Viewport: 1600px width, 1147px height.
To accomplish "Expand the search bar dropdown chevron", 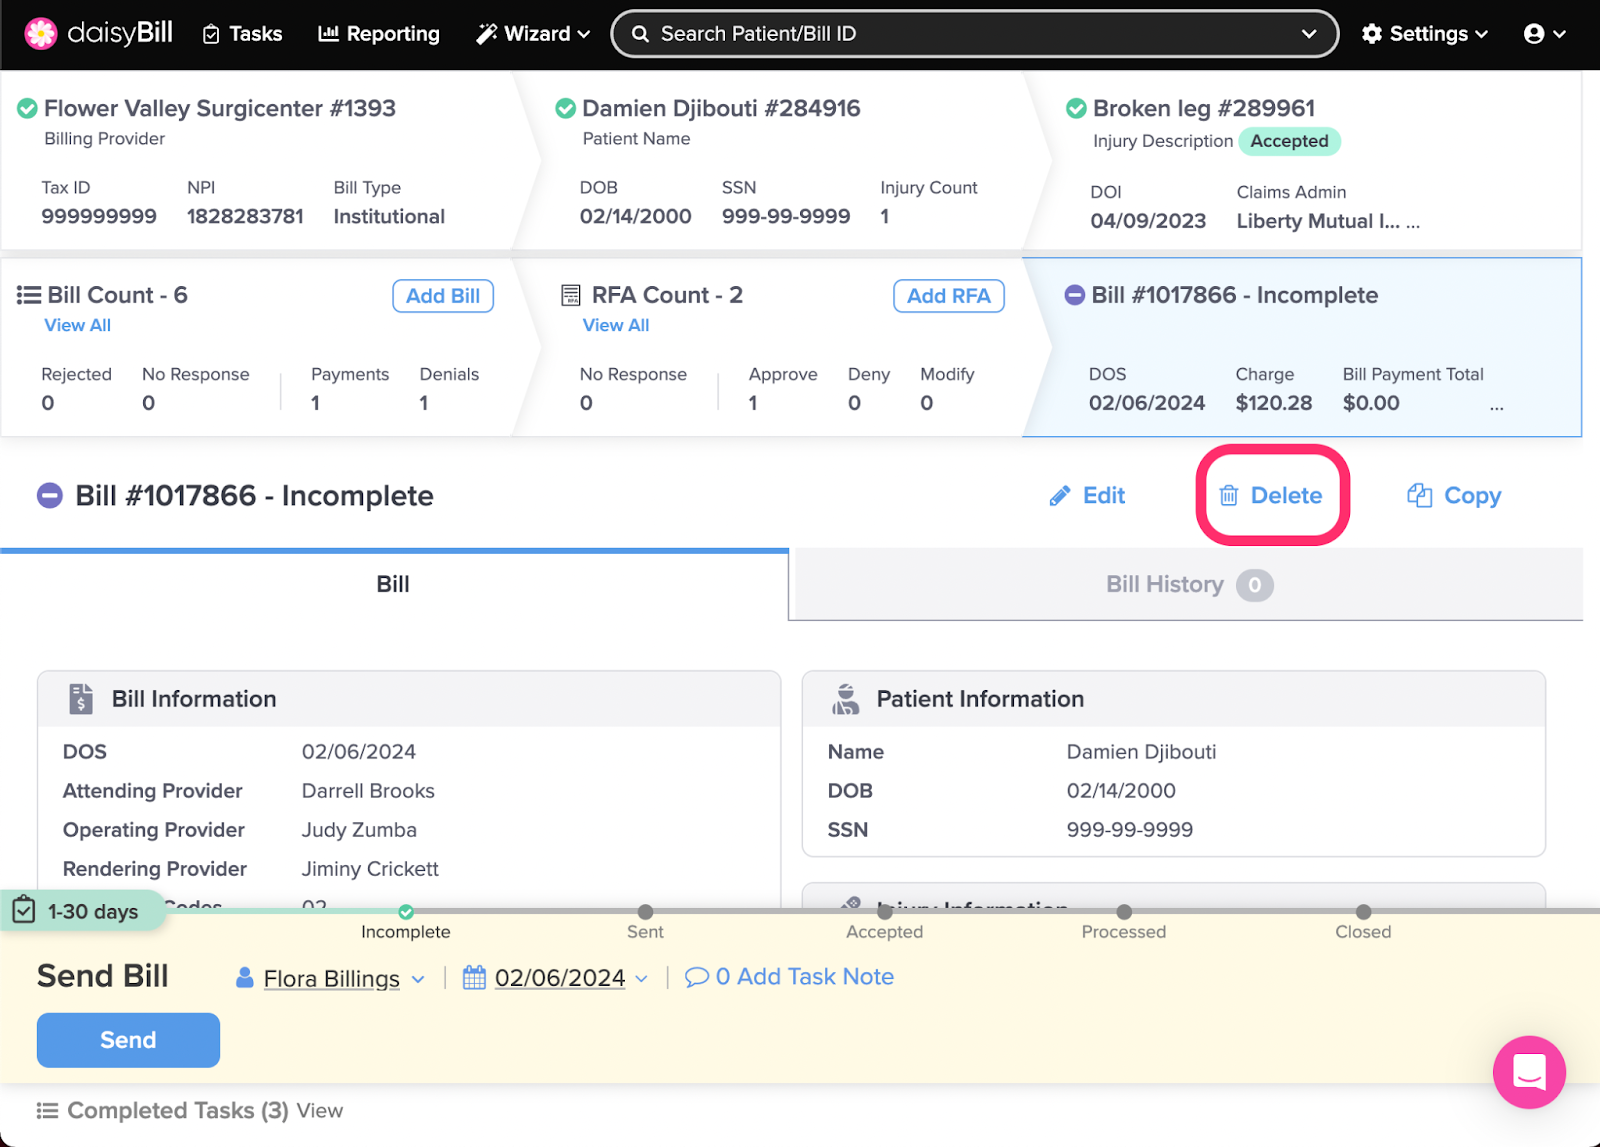I will click(x=1308, y=34).
